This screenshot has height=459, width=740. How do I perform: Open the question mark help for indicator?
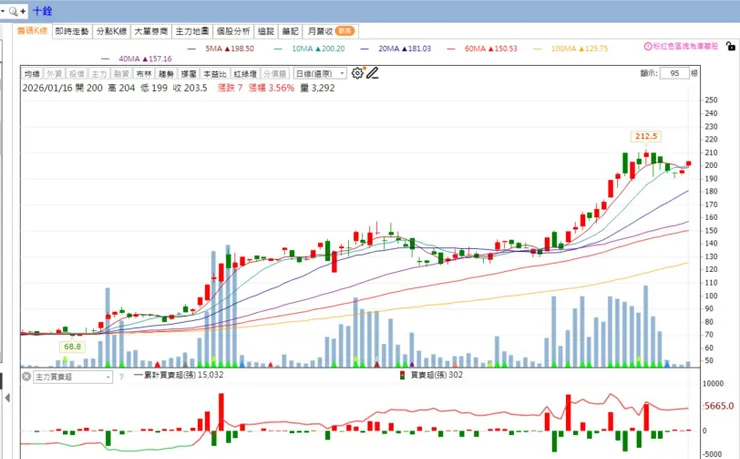121,377
